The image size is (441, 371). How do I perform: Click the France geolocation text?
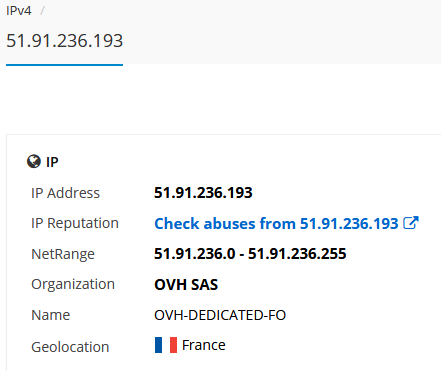[x=204, y=345]
